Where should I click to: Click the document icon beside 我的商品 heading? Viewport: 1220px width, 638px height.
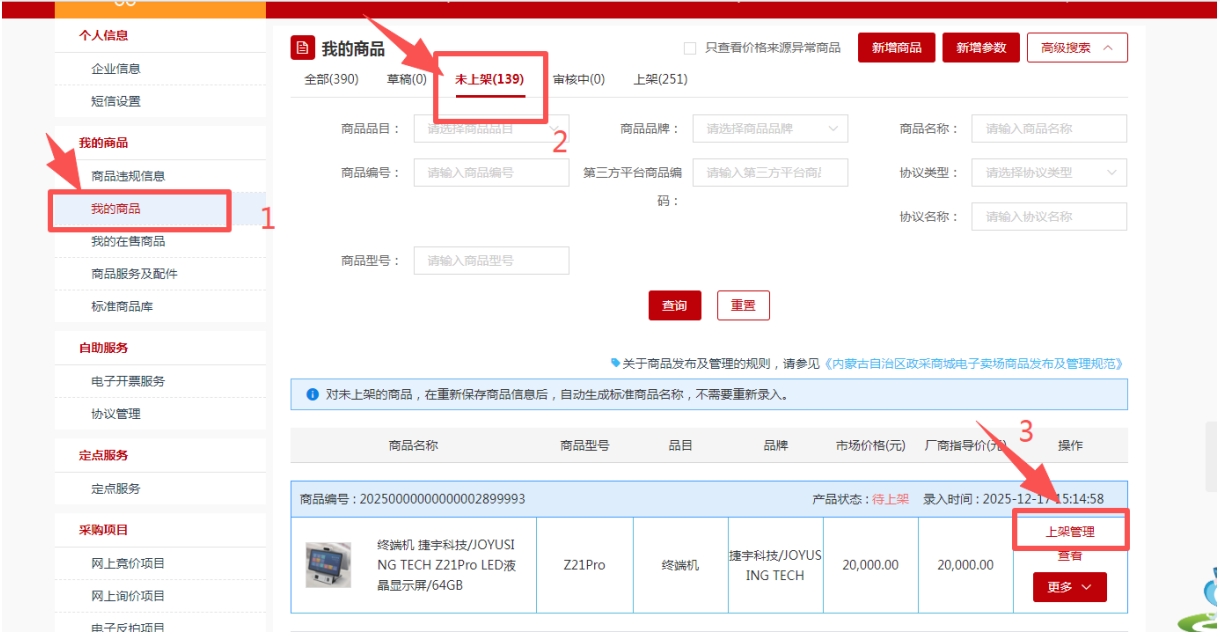click(x=301, y=48)
